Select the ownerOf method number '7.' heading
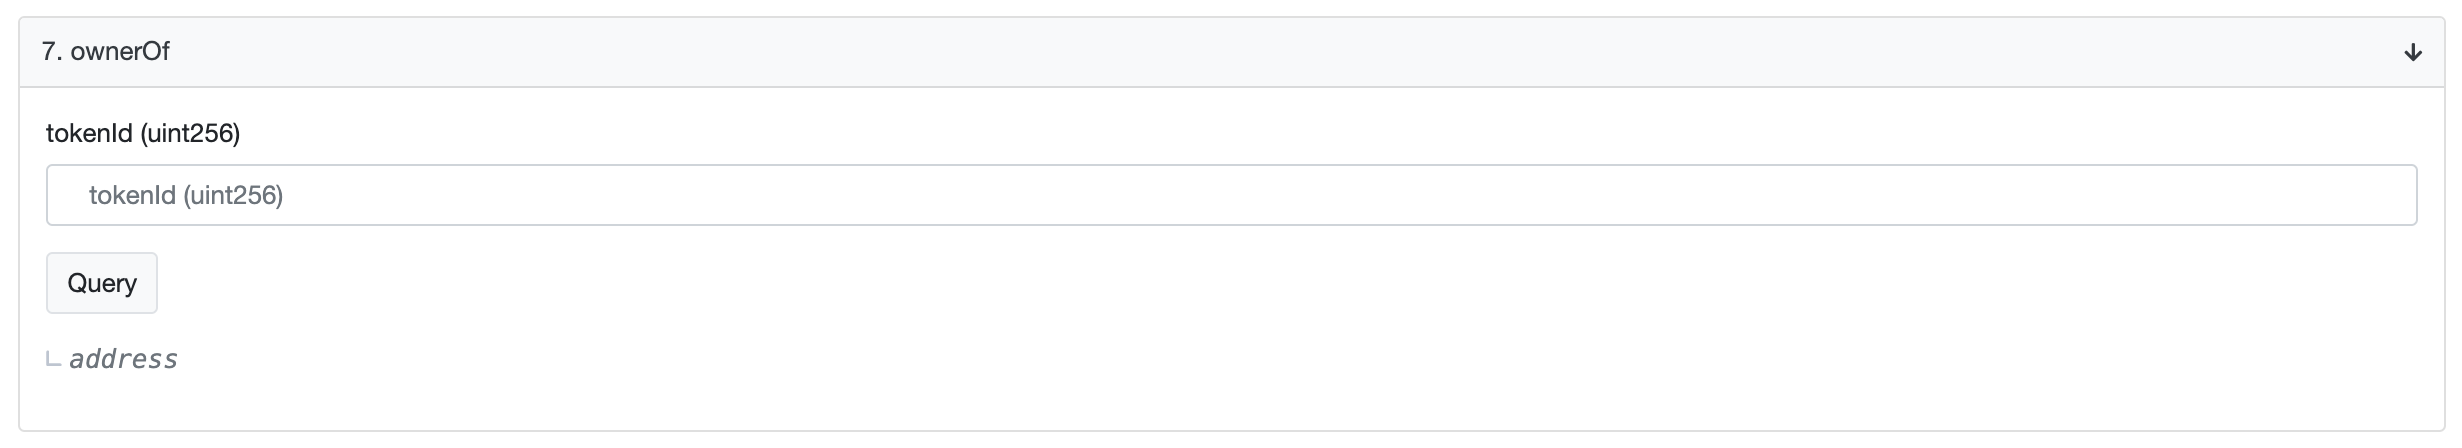The image size is (2462, 448). [53, 52]
